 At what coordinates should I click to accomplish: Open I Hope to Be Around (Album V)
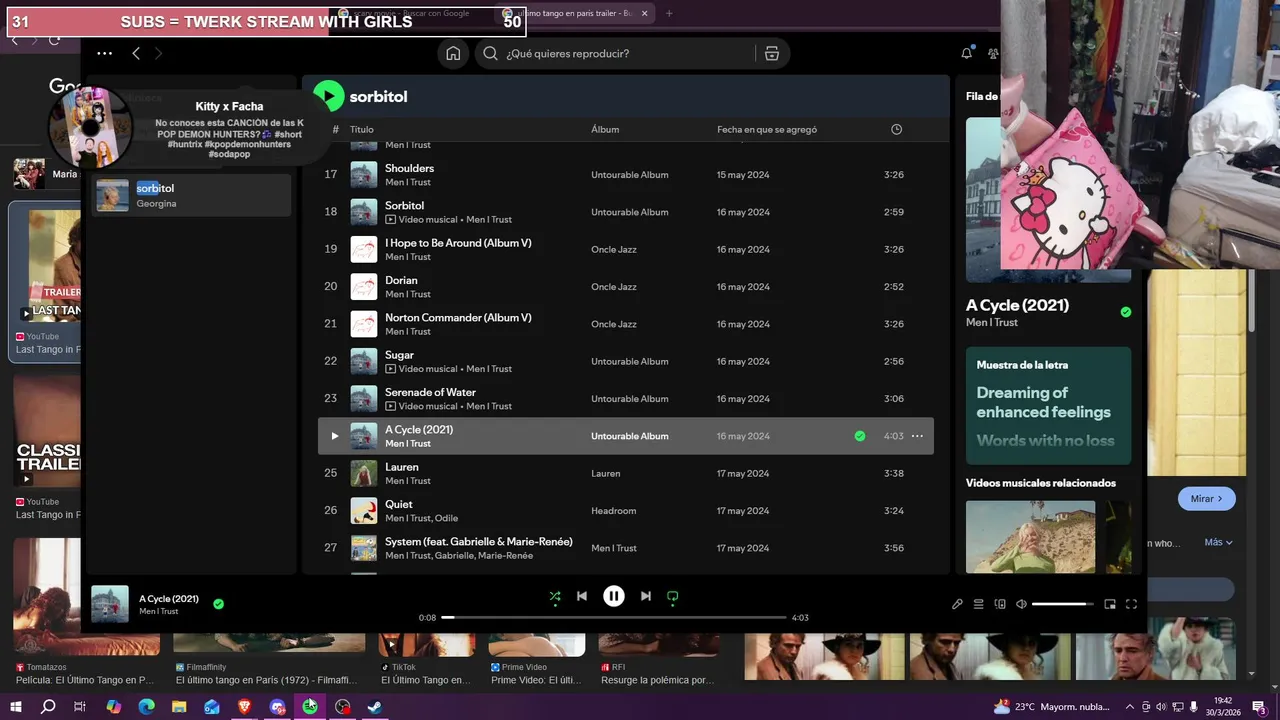pyautogui.click(x=458, y=243)
